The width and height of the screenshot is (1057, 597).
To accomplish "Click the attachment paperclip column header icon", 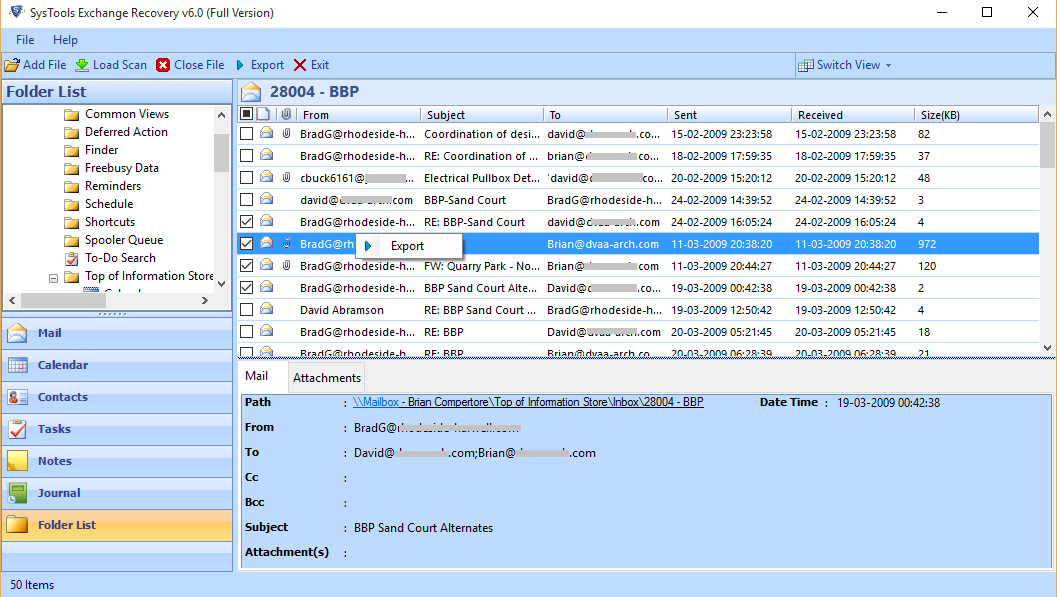I will 286,115.
